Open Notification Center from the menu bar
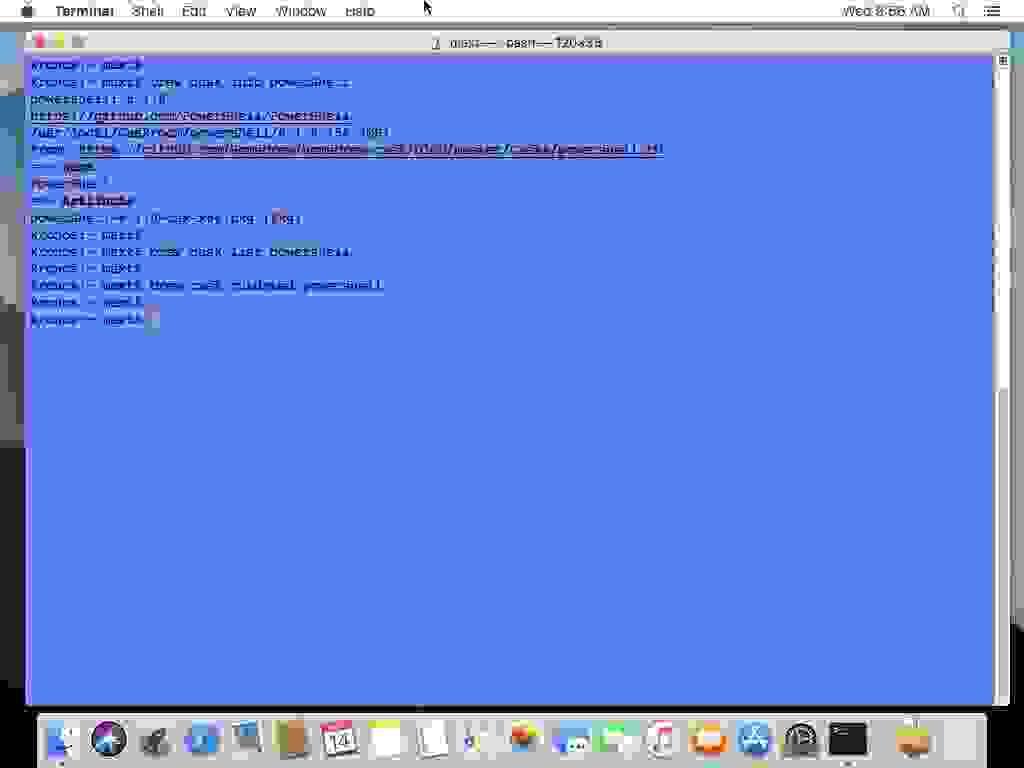The height and width of the screenshot is (768, 1024). [993, 11]
